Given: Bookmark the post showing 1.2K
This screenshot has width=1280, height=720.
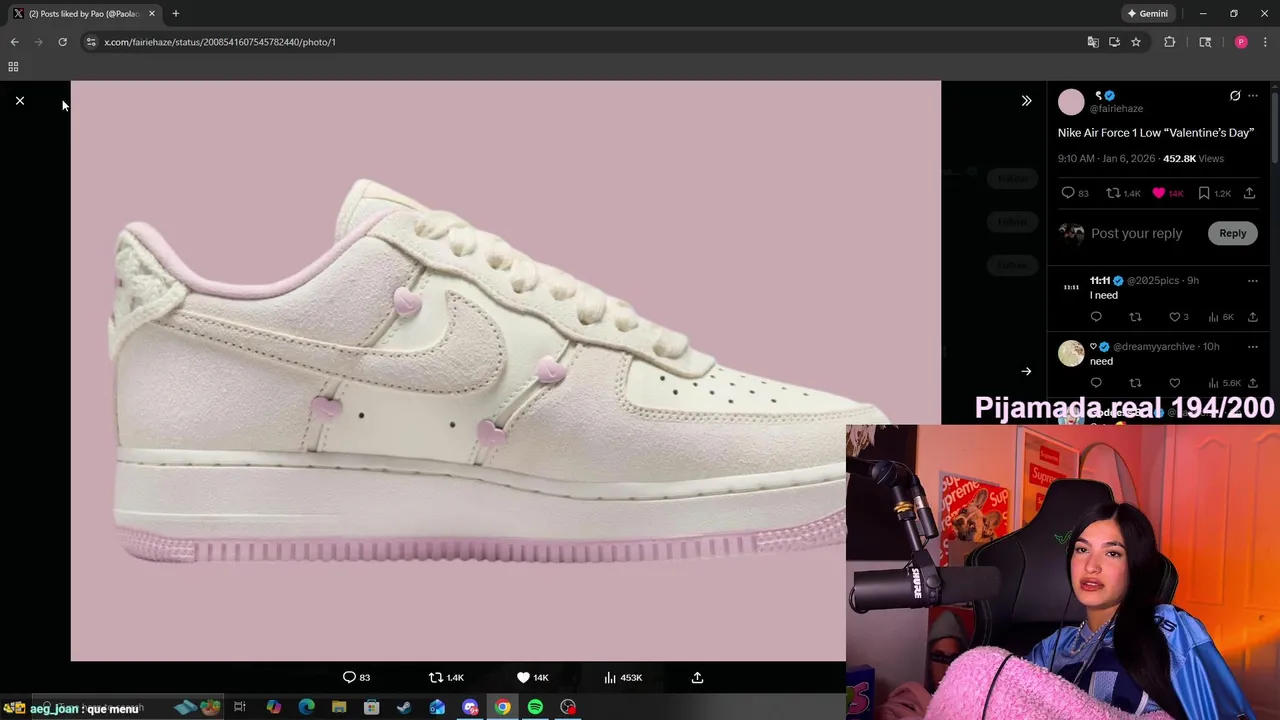Looking at the screenshot, I should coord(1214,193).
